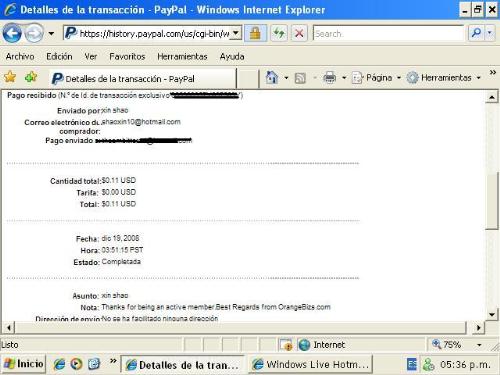Click the Completada status text
500x375 pixels.
pos(121,262)
